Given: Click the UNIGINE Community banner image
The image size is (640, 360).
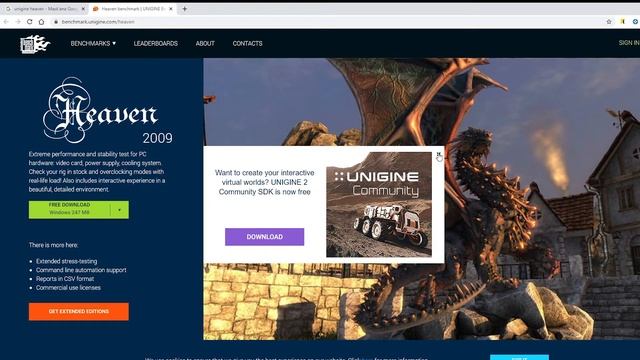Looking at the screenshot, I should [x=379, y=204].
